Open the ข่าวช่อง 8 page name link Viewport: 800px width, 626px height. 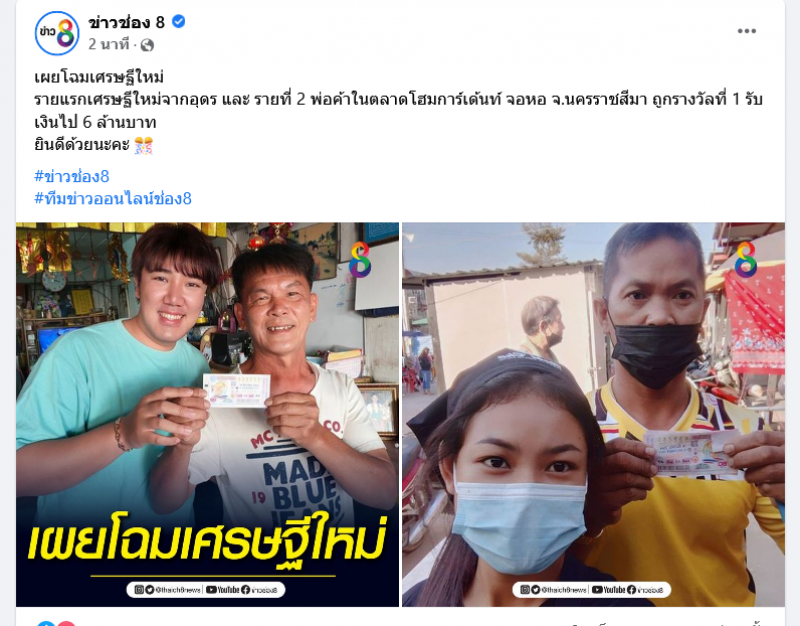pyautogui.click(x=127, y=22)
